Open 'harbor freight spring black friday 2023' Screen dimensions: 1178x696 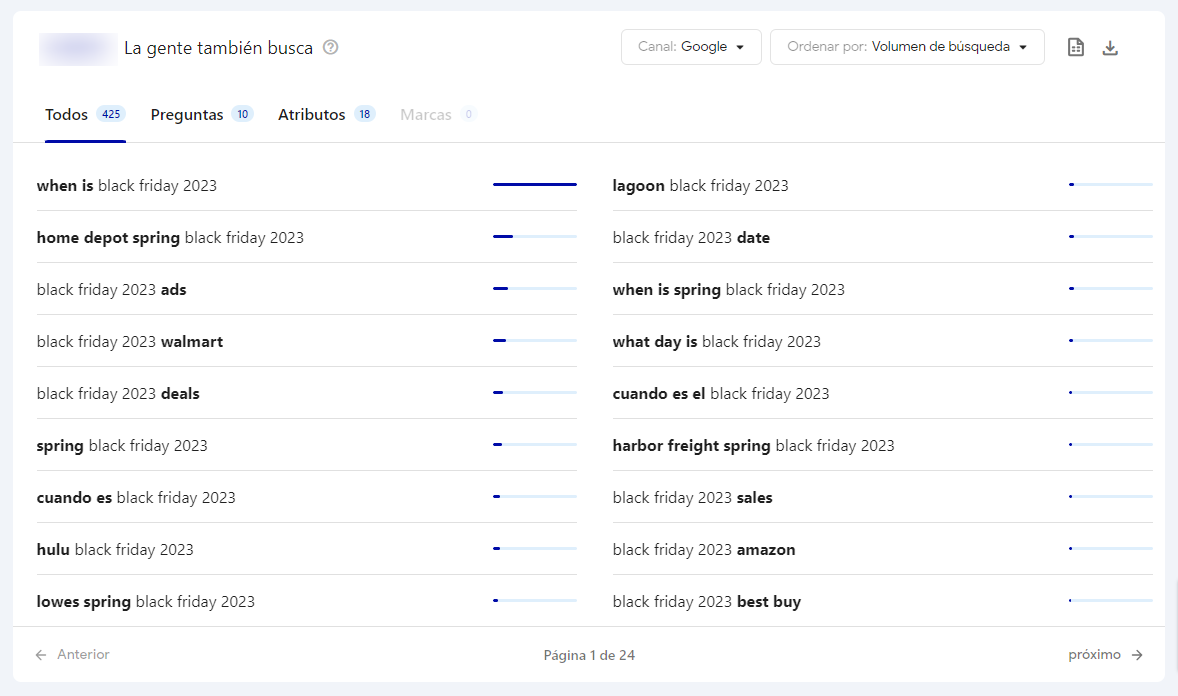pyautogui.click(x=754, y=446)
